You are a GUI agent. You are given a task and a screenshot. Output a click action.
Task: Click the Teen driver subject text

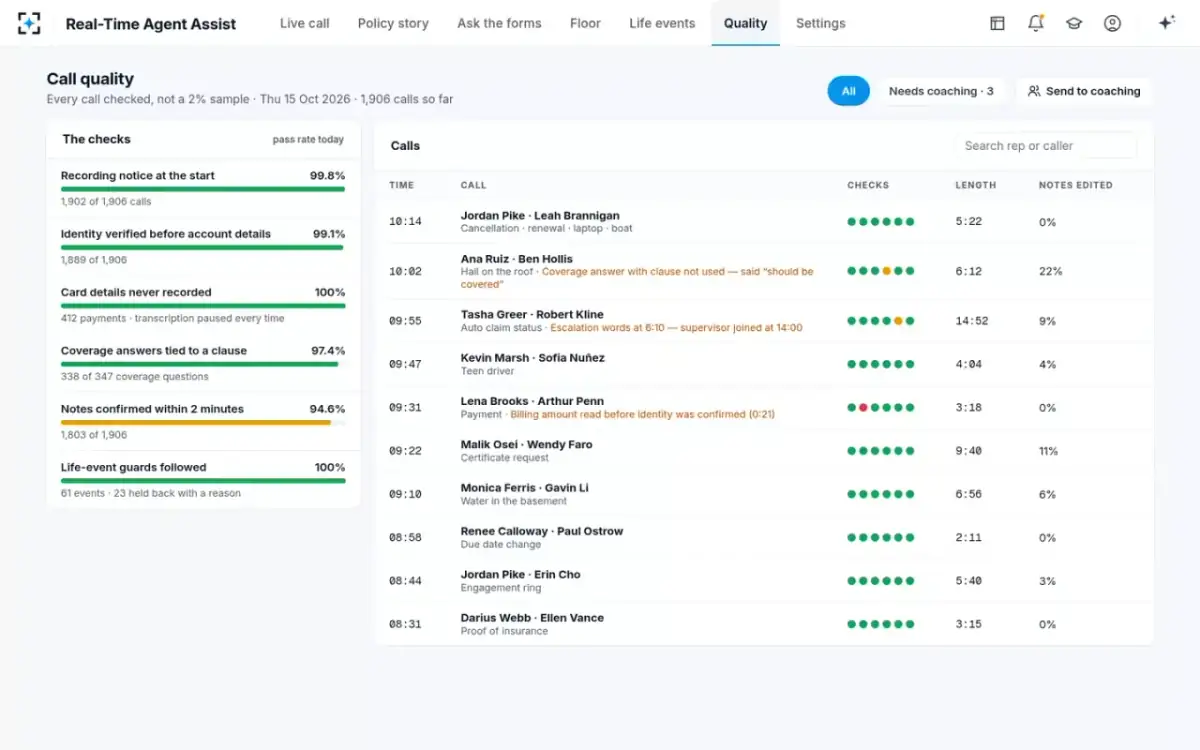pyautogui.click(x=488, y=371)
